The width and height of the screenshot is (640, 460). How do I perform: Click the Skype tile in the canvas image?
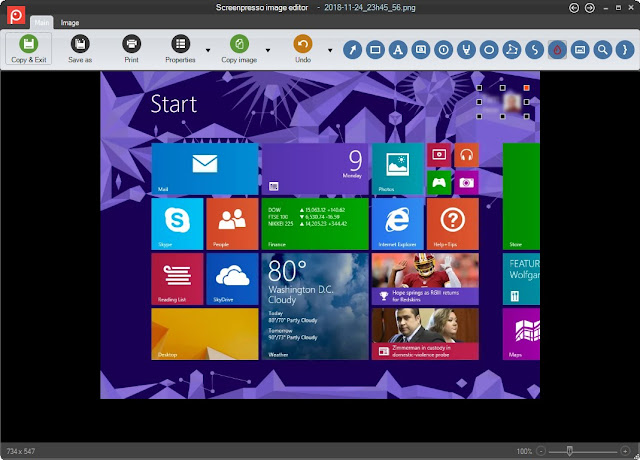177,224
